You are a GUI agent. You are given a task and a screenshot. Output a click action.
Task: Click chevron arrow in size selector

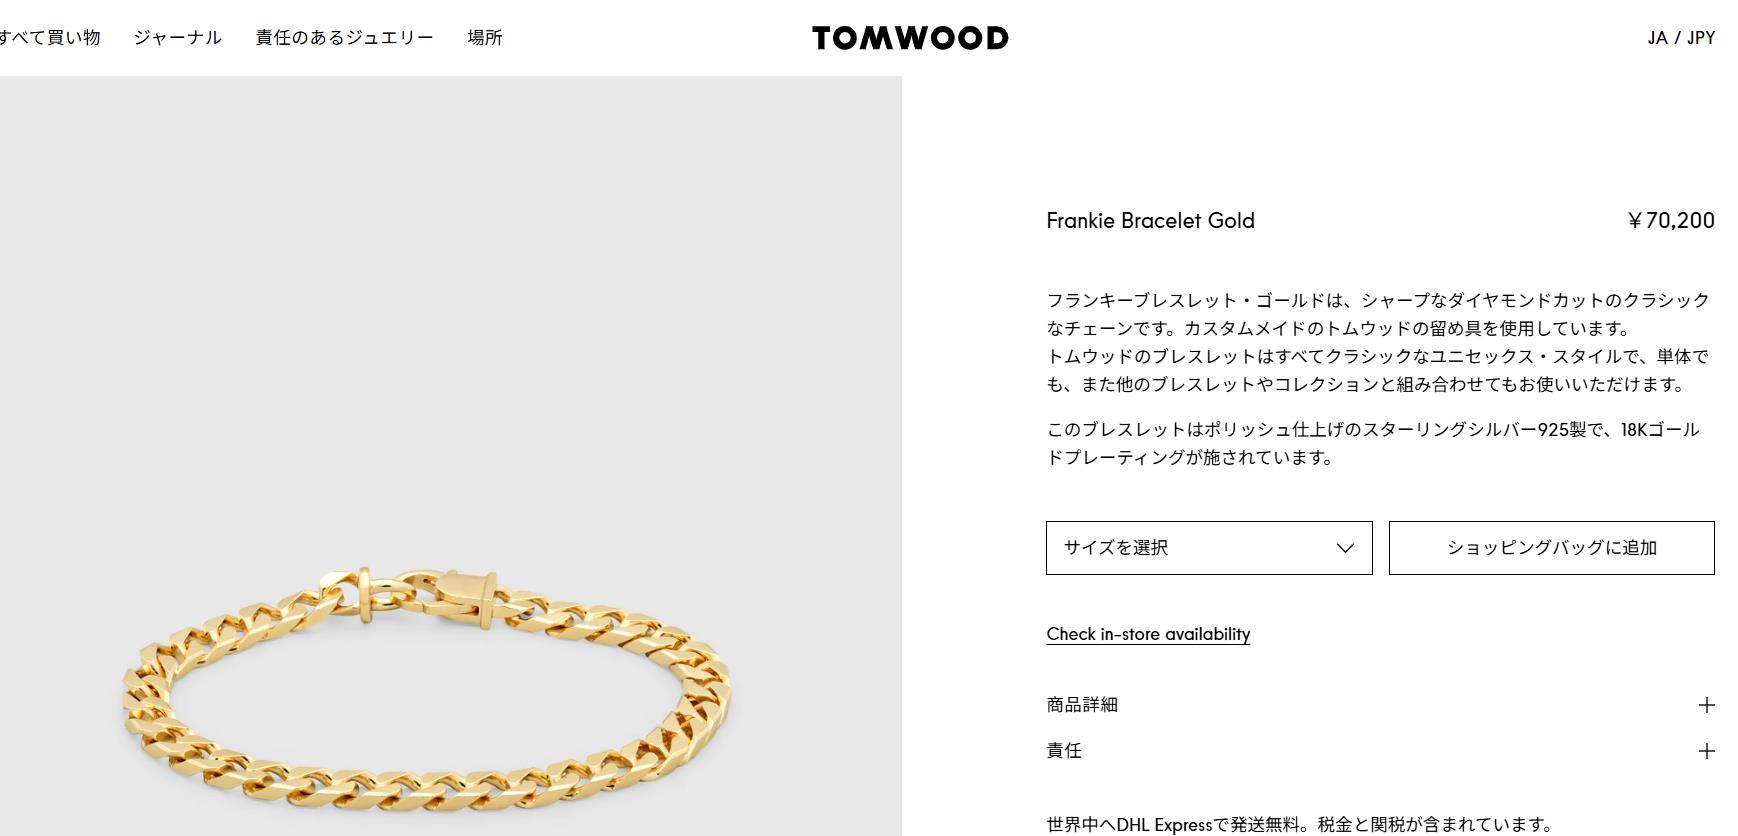[1345, 548]
